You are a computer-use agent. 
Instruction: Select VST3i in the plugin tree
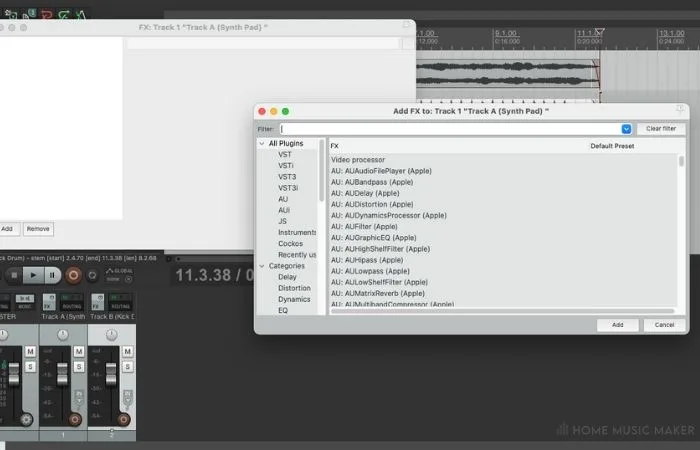click(x=288, y=188)
